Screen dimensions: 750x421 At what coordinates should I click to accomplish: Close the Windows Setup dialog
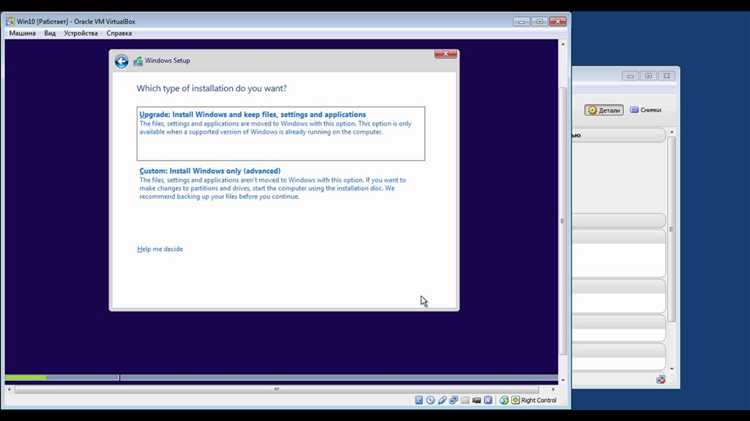point(445,55)
